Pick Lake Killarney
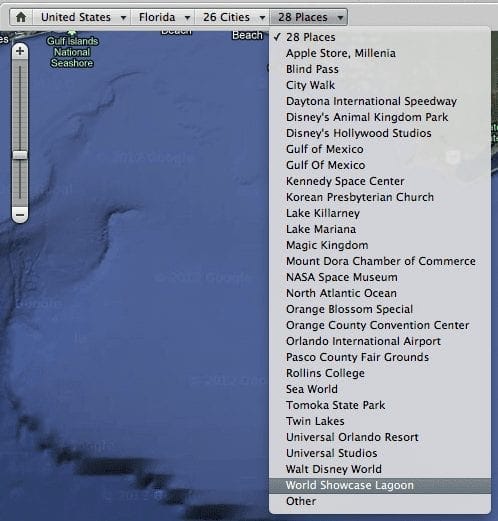Screen dimensions: 498x521 point(380,213)
